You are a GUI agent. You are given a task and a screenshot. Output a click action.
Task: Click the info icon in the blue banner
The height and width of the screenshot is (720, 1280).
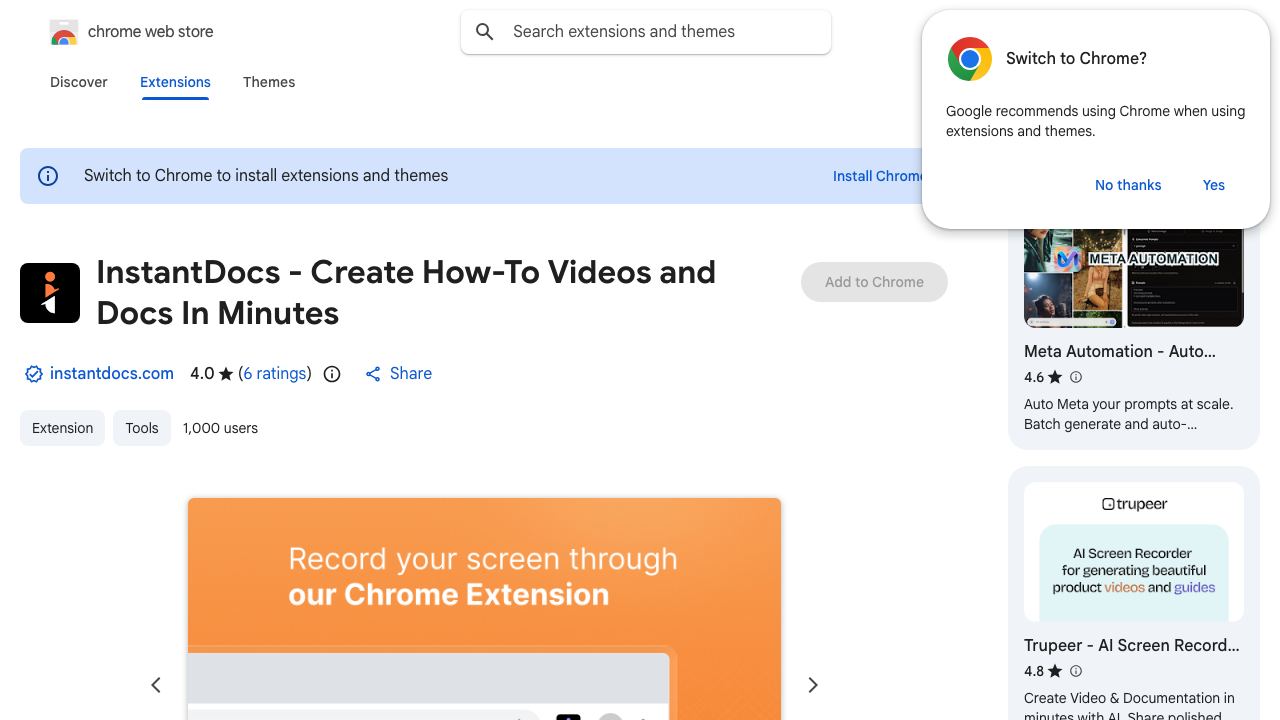pyautogui.click(x=48, y=176)
